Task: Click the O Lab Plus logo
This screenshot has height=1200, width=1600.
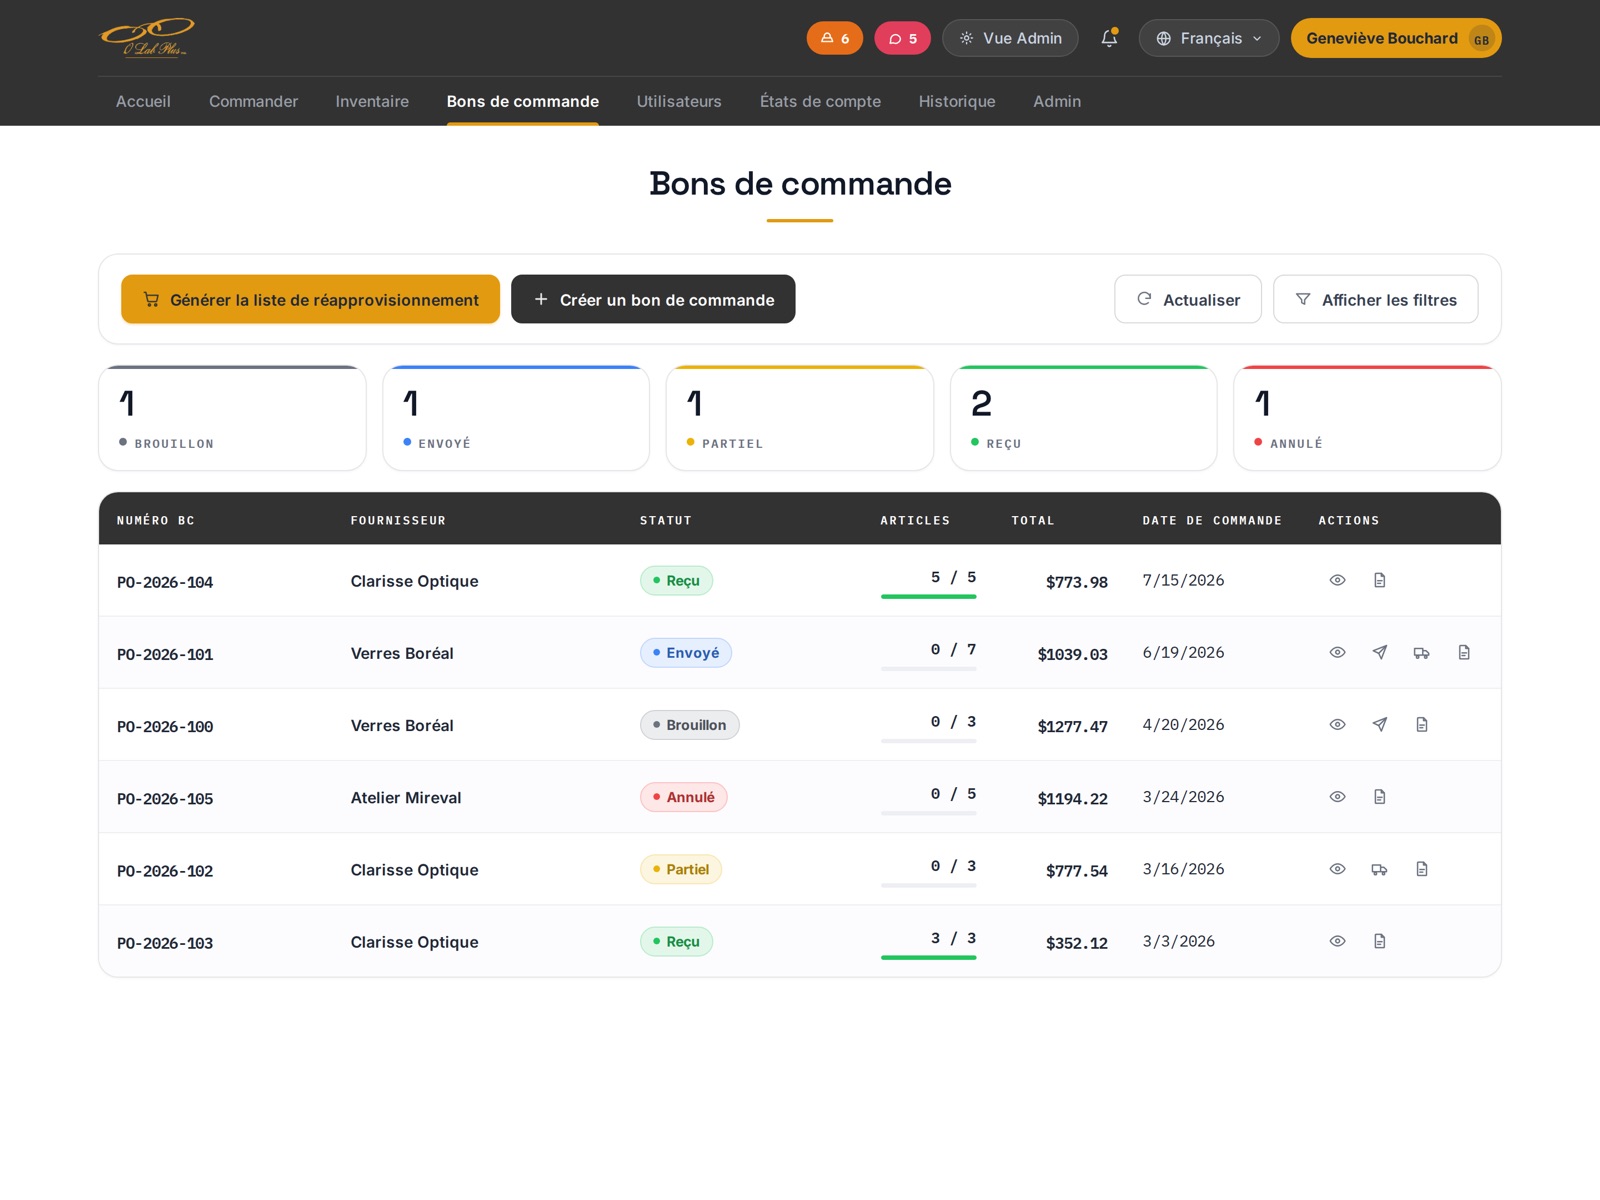Action: click(x=148, y=38)
